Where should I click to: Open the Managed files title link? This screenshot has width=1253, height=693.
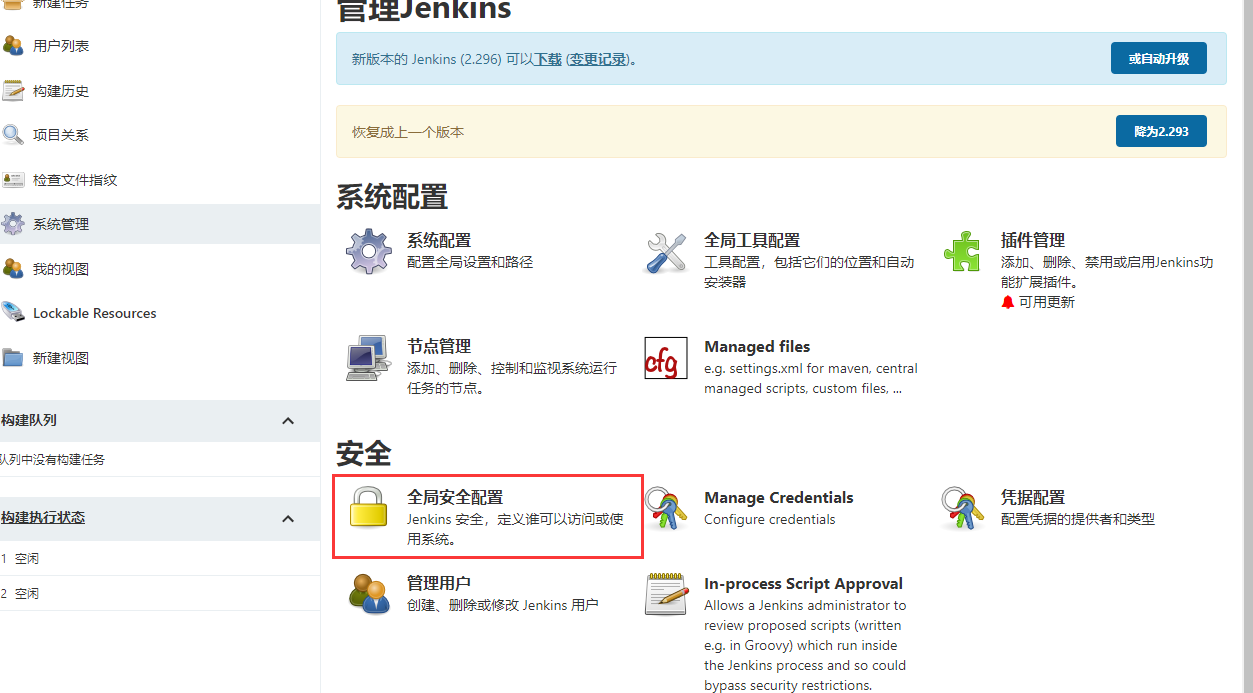(x=757, y=347)
